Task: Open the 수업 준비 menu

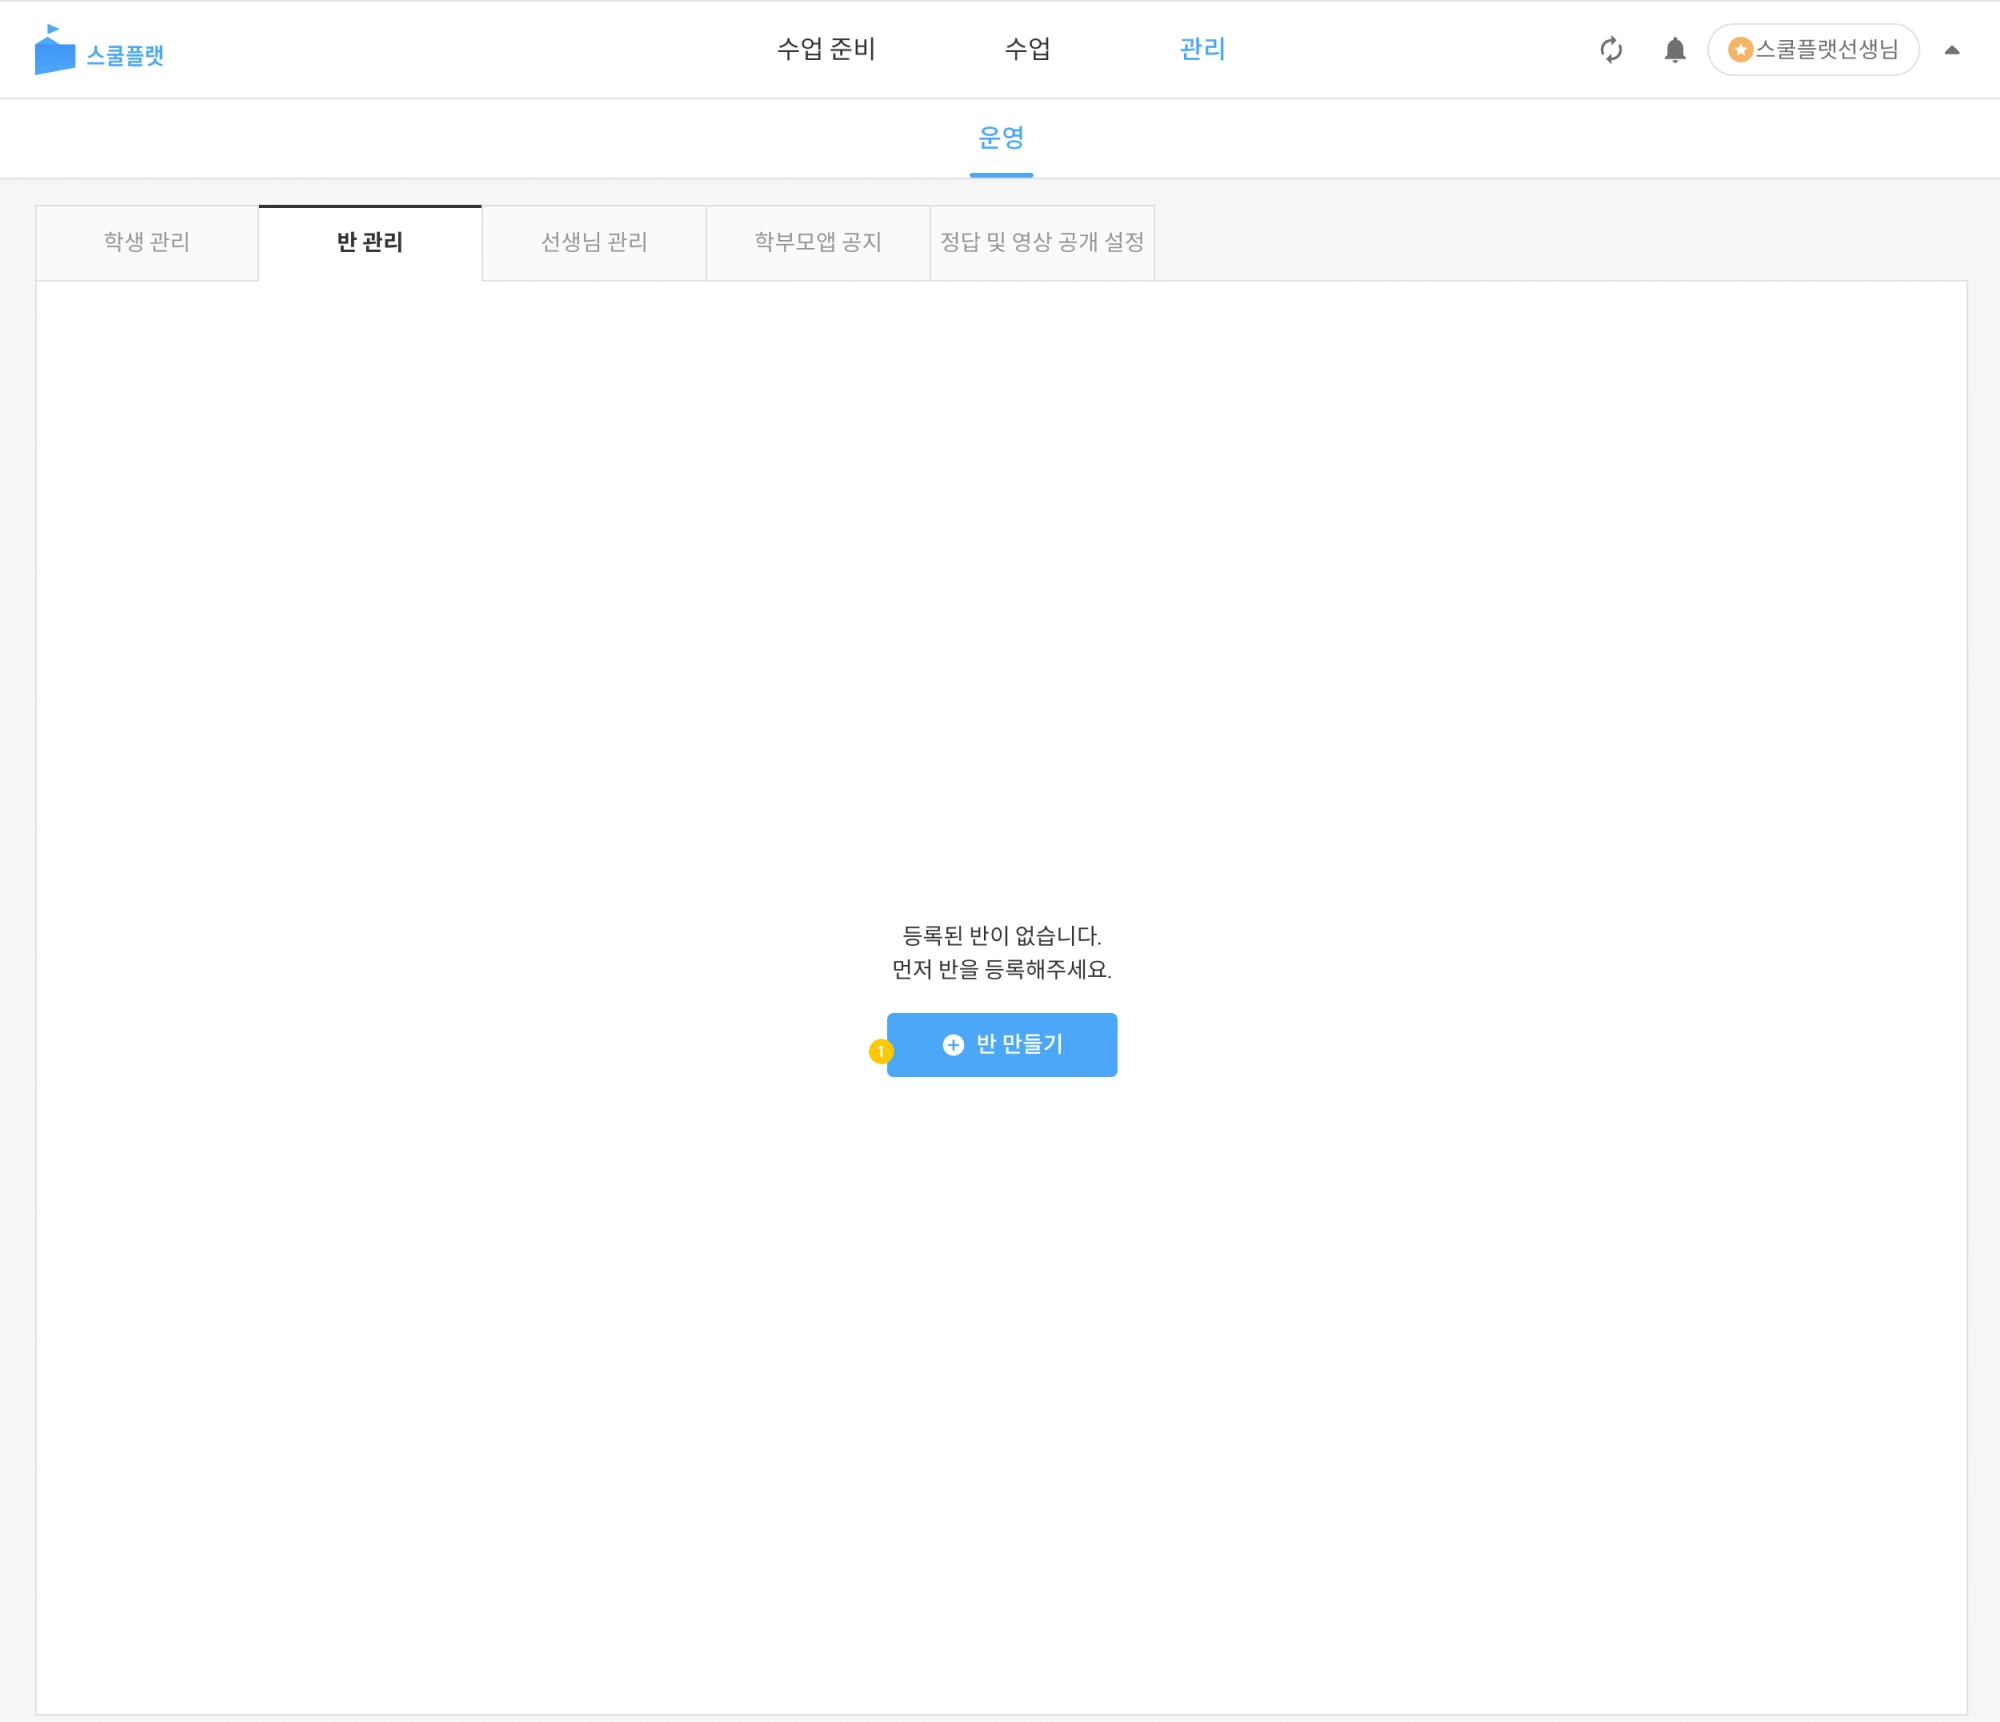Action: tap(826, 49)
